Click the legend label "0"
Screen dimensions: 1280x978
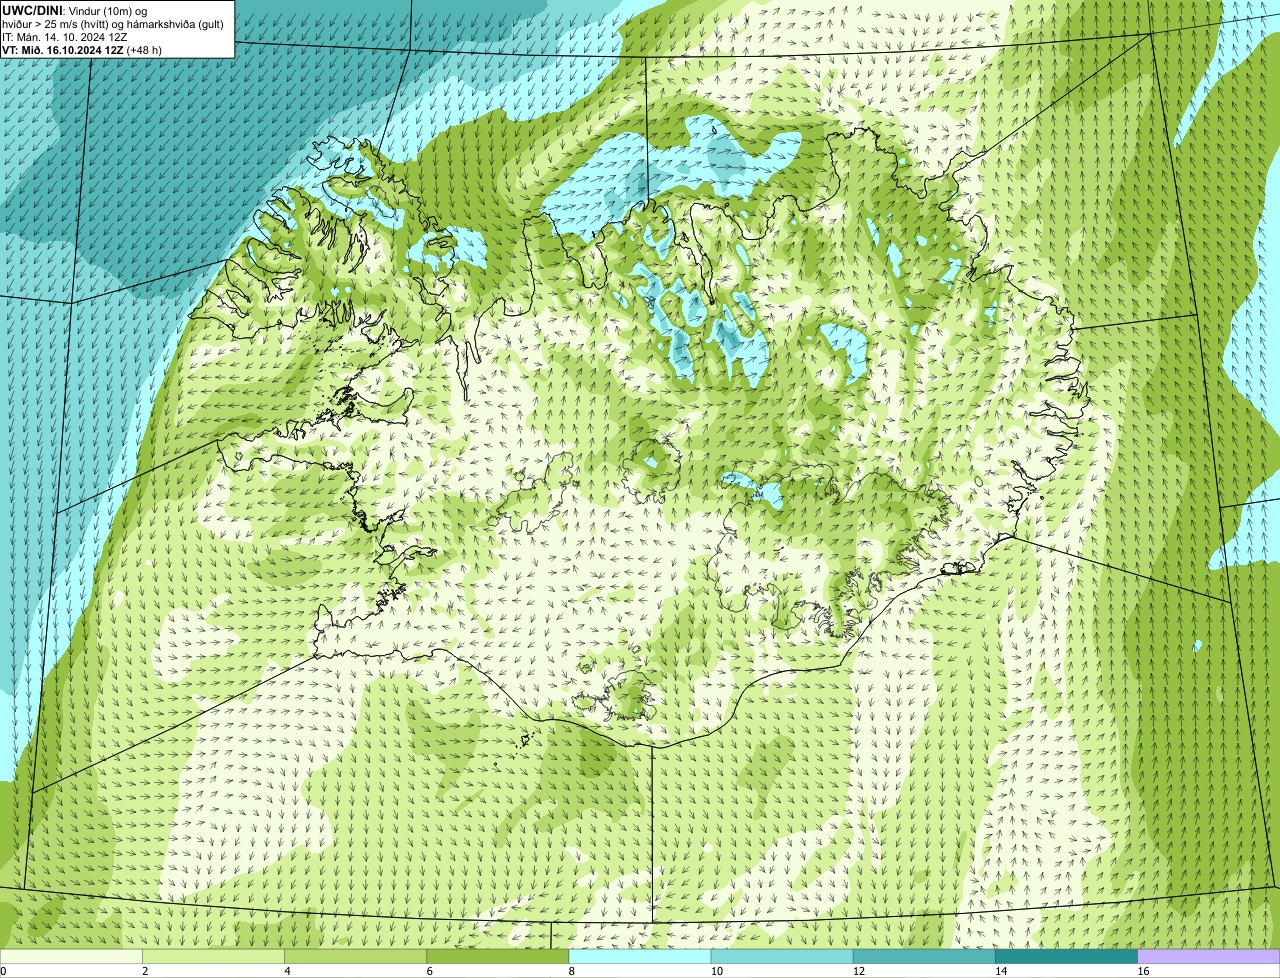coord(3,971)
